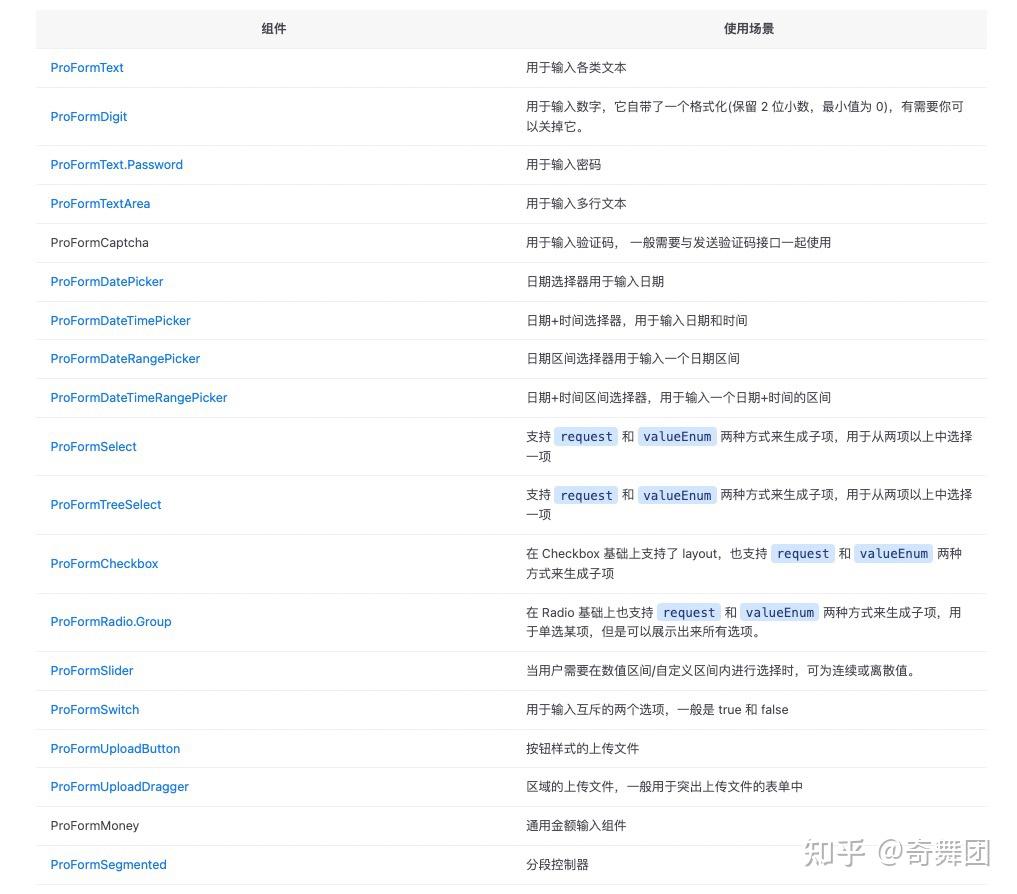Click the request code tag beside ProFormSelect
Image resolution: width=1017 pixels, height=894 pixels.
click(586, 436)
